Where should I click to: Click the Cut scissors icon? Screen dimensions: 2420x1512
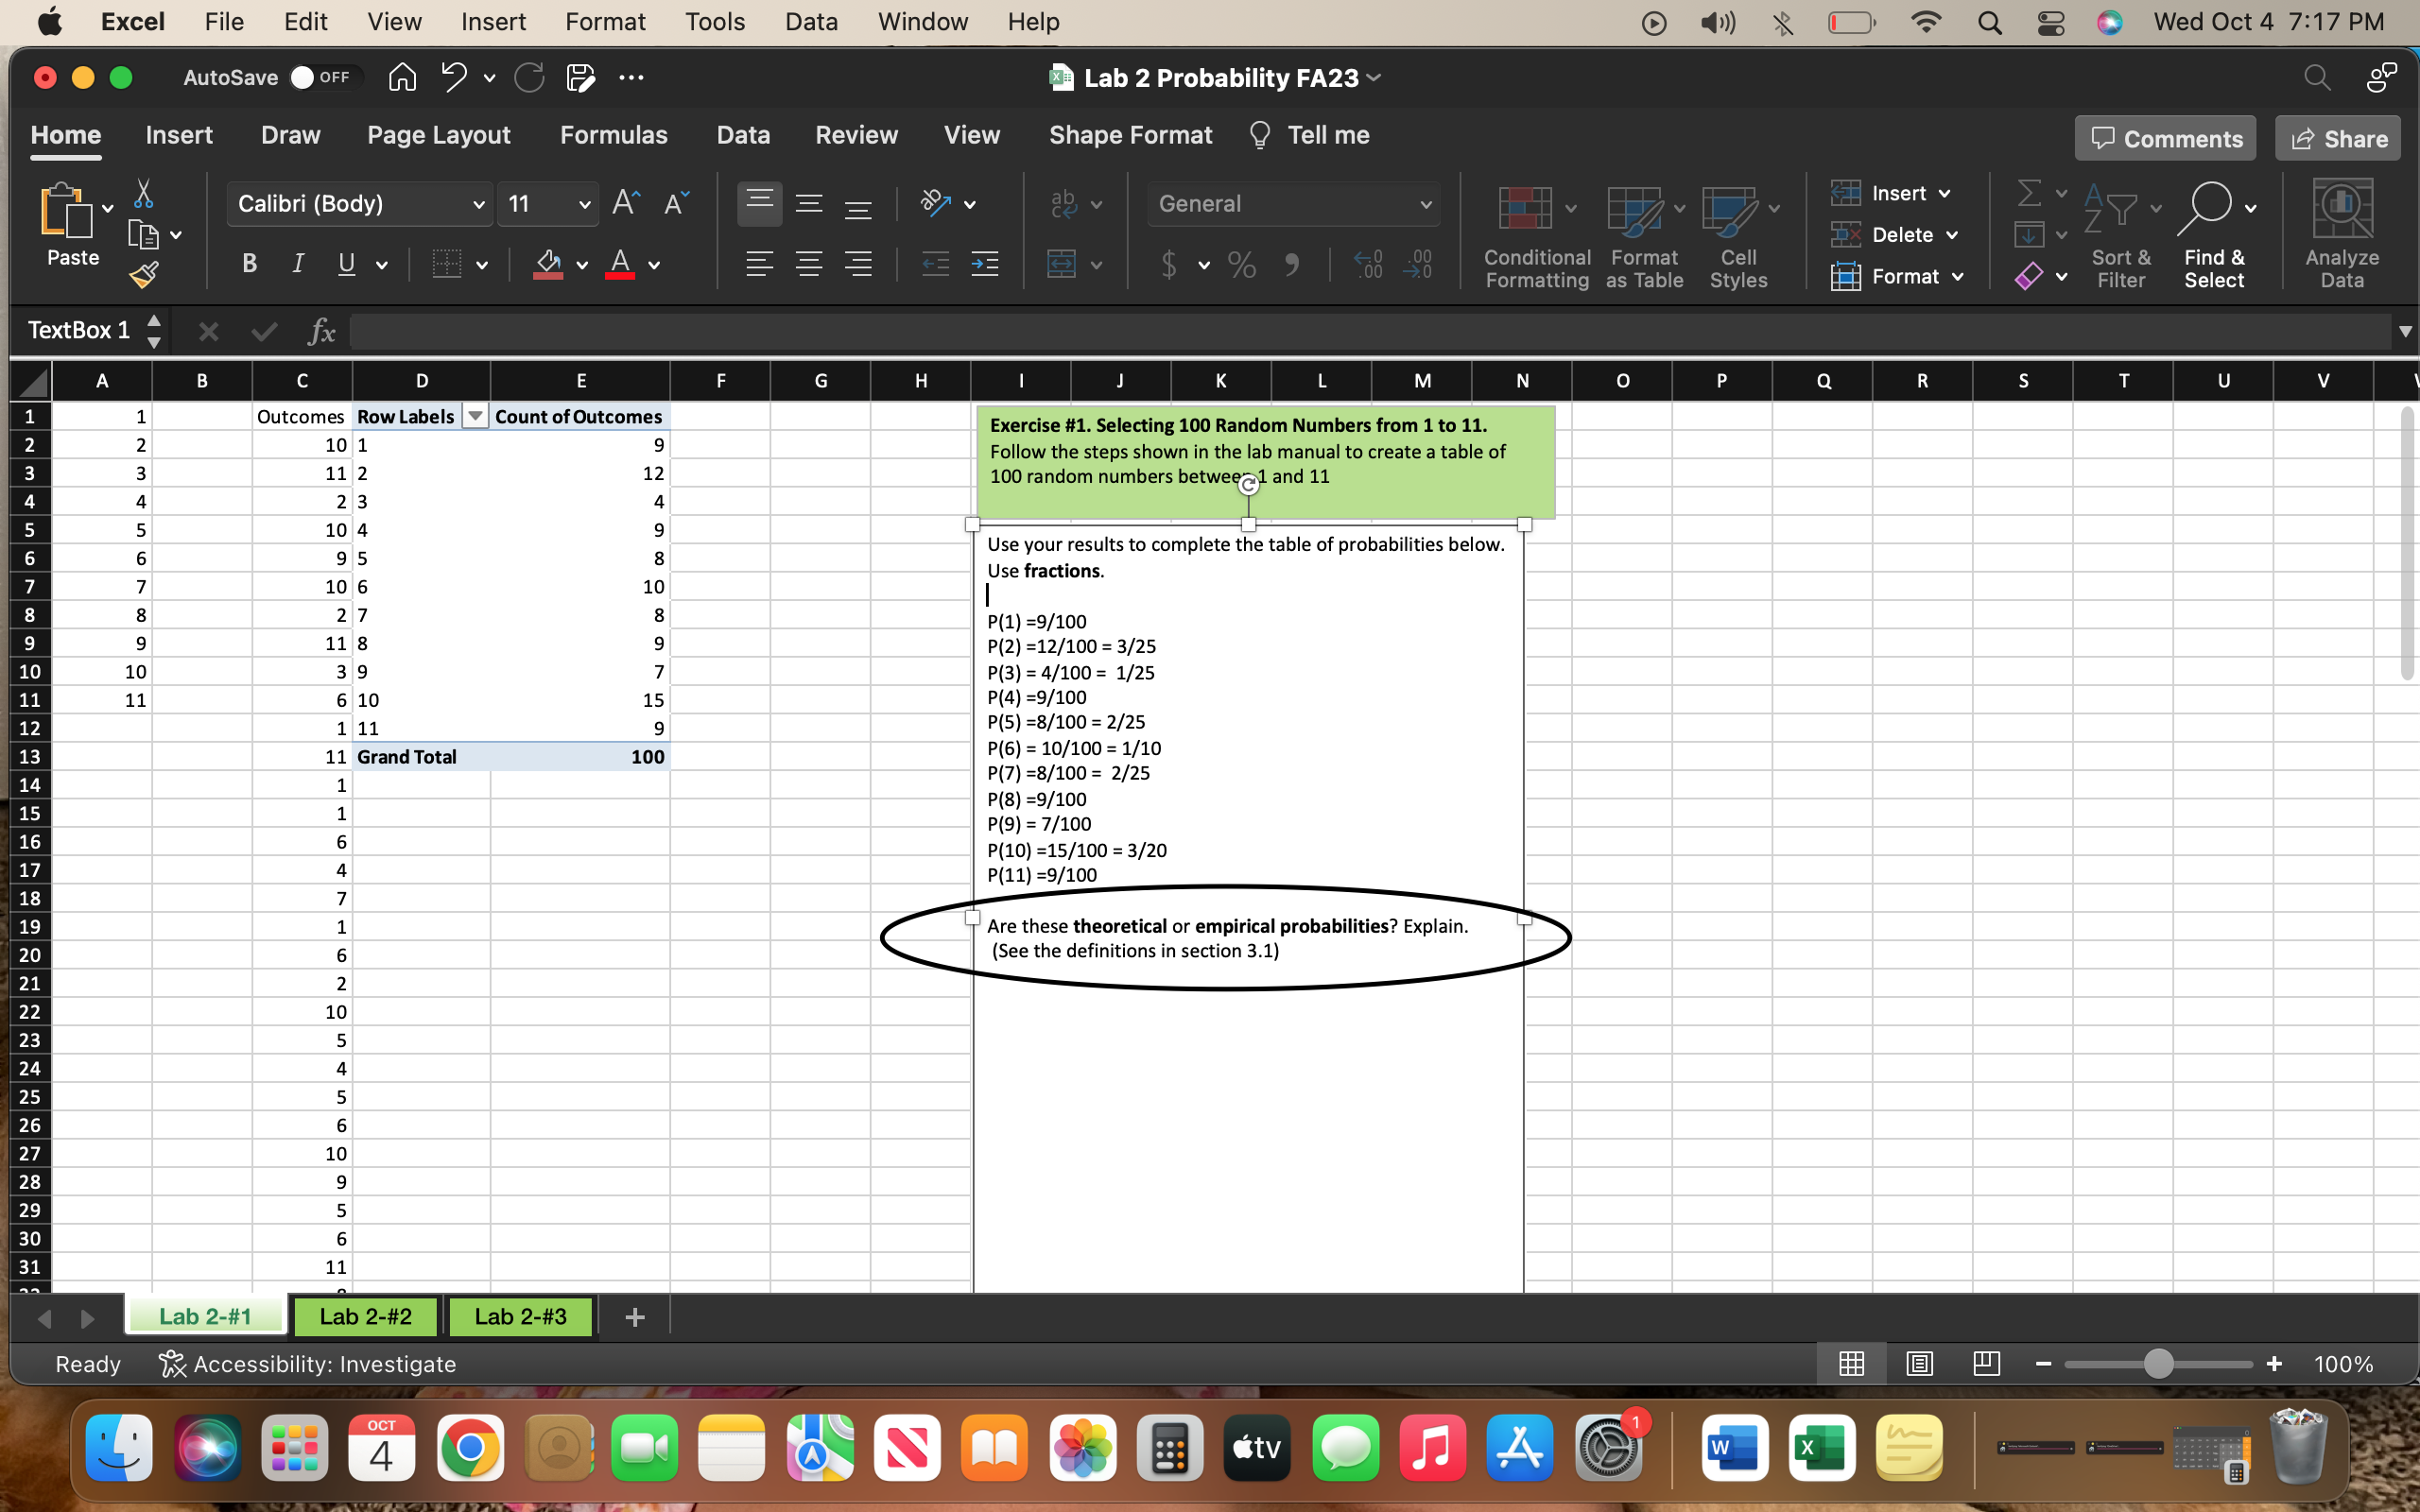click(144, 194)
